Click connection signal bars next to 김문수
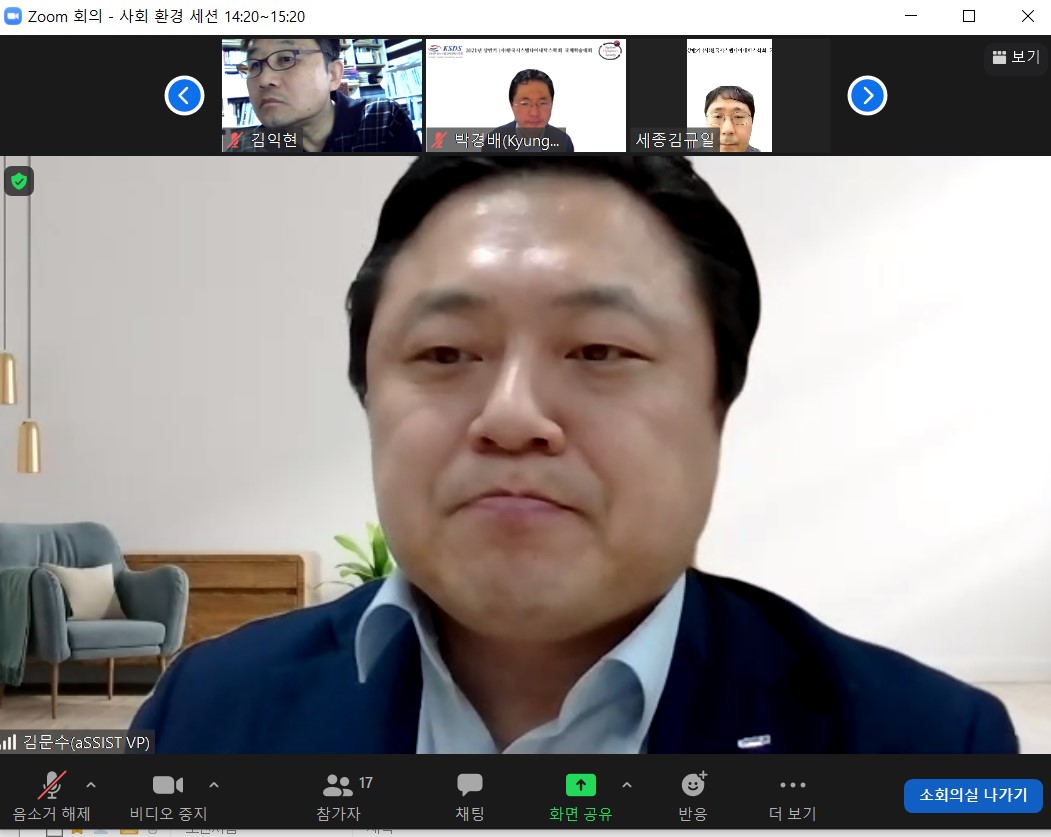The image size is (1051, 837). tap(10, 742)
